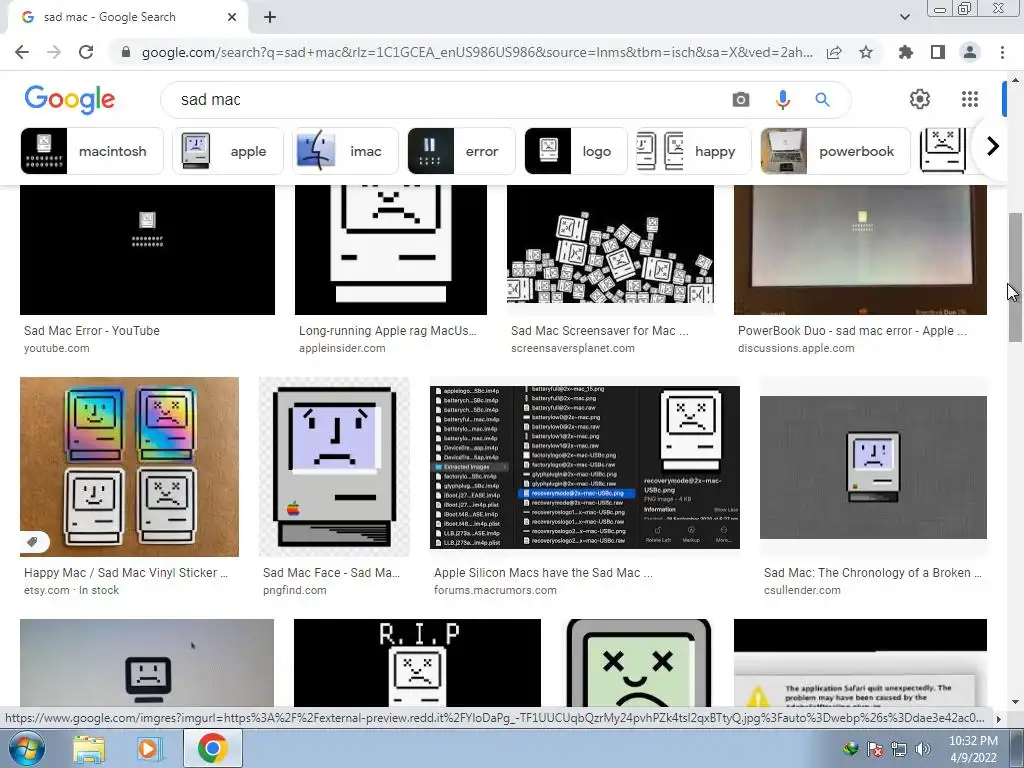Click 'Sad Mac Screensaver for Mac ...' link
Image resolution: width=1024 pixels, height=768 pixels.
click(x=600, y=330)
